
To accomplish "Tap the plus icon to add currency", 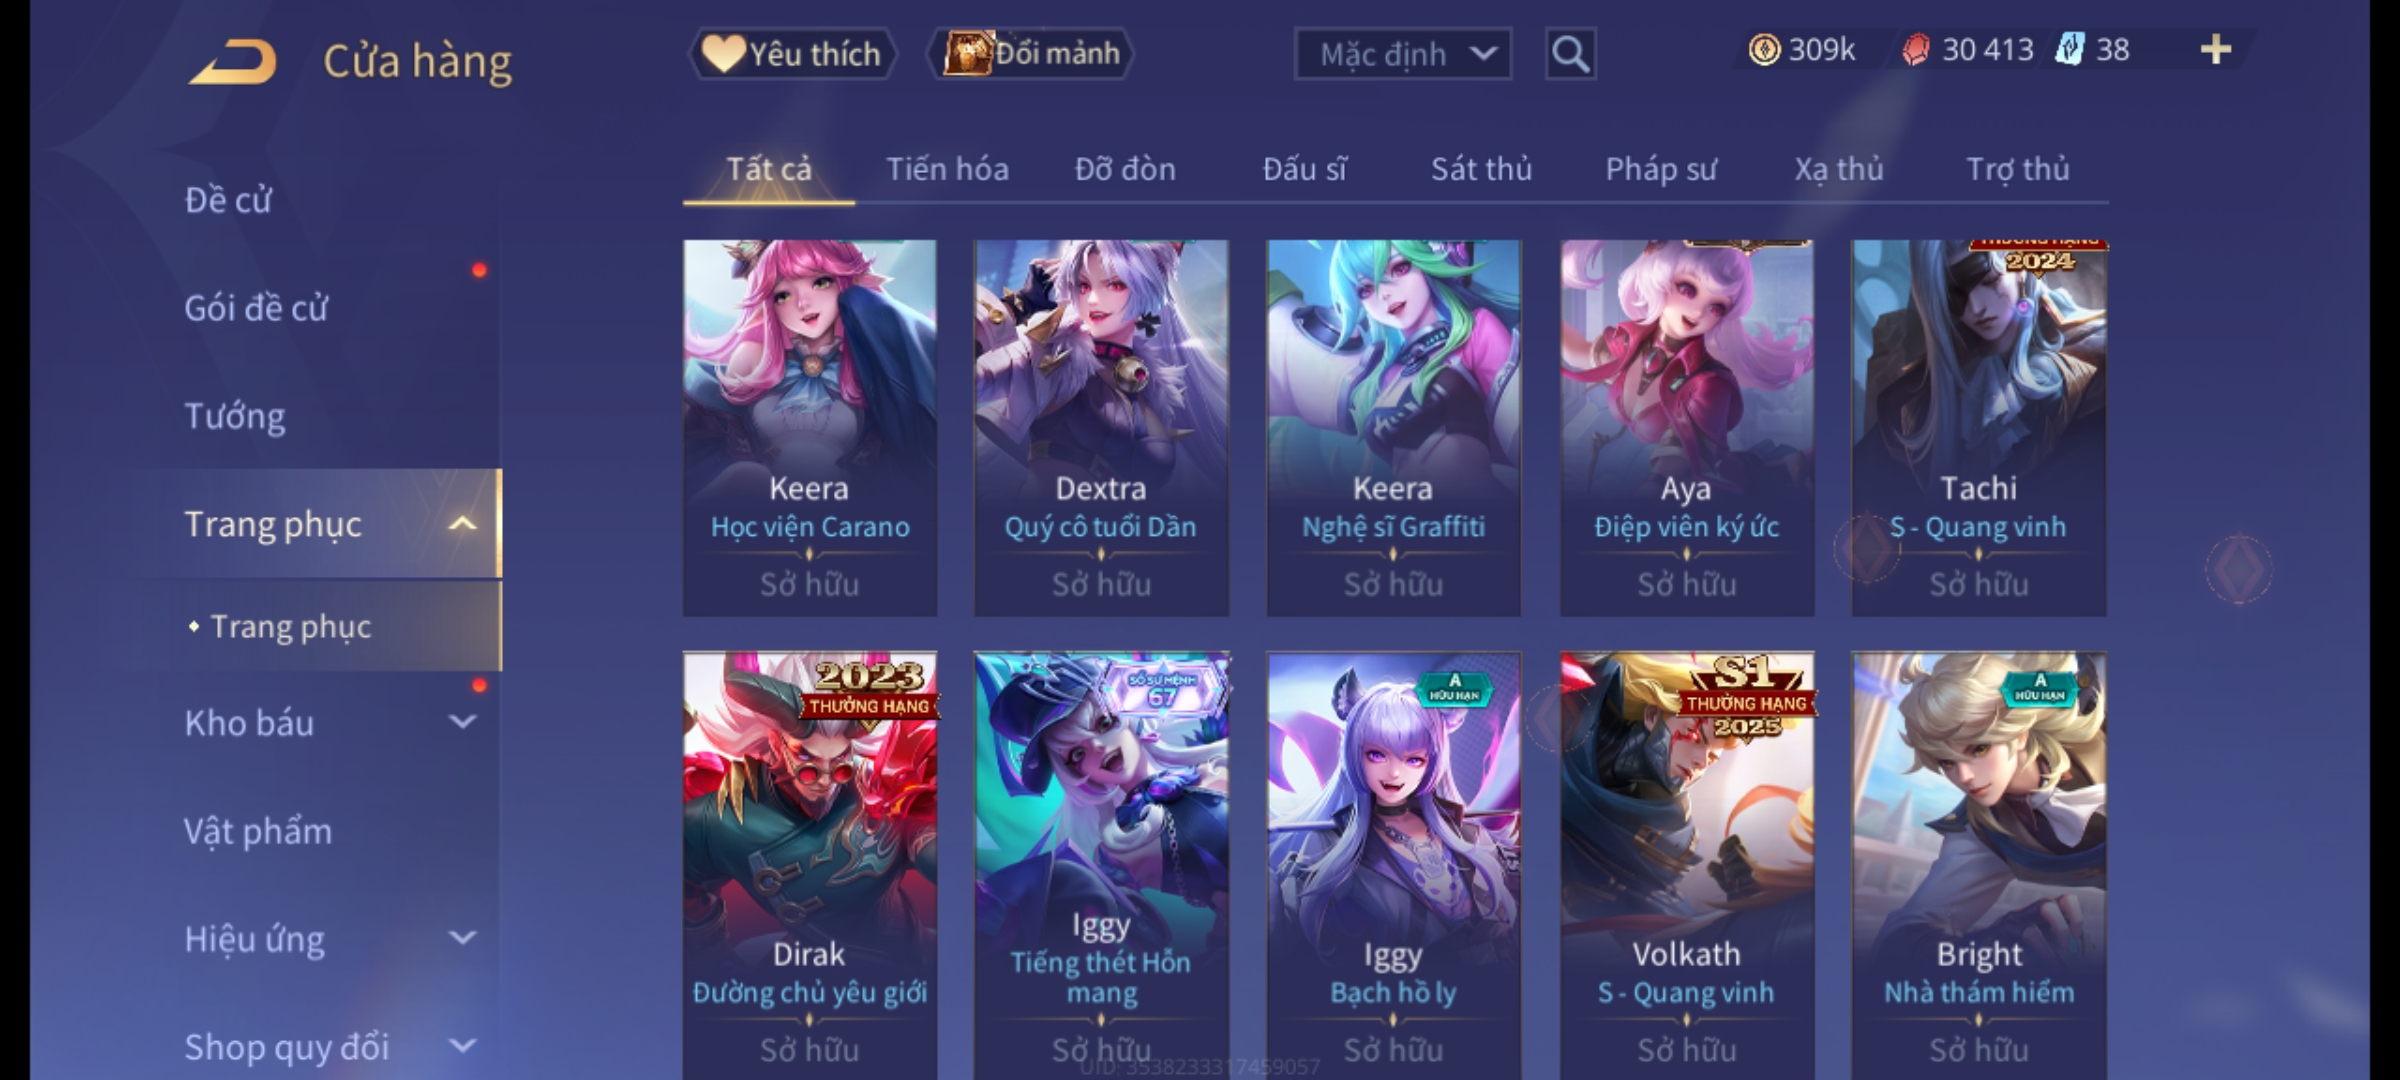I will [2216, 50].
